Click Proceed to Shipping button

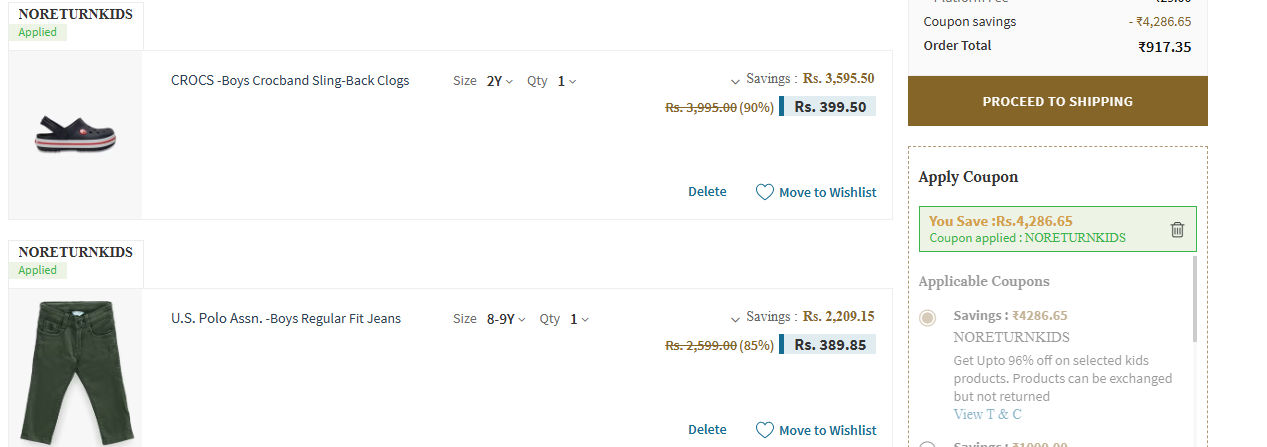coord(1057,101)
